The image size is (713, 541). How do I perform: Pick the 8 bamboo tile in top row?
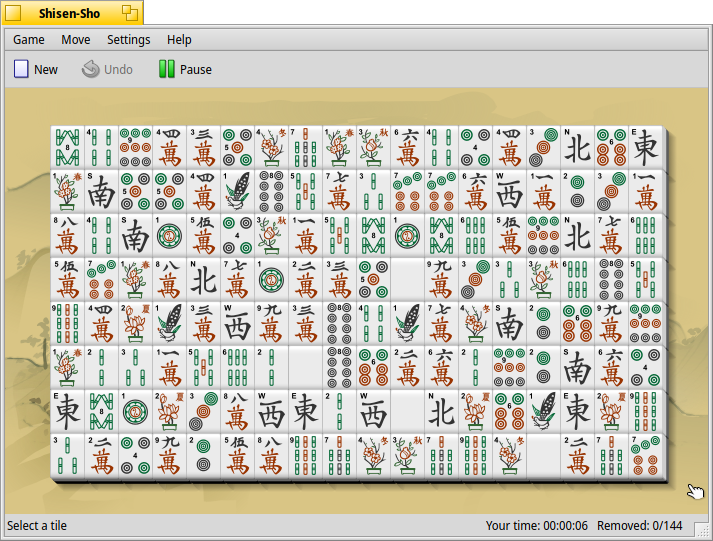(68, 147)
